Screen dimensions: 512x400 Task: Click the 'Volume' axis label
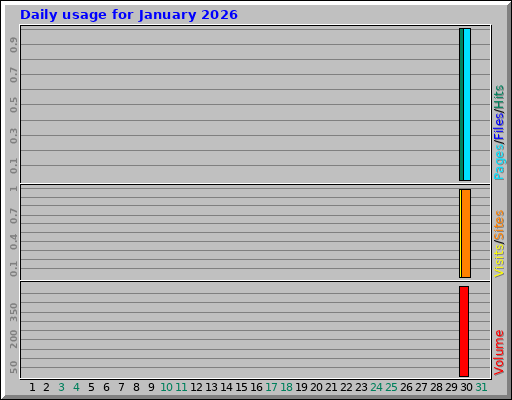click(499, 353)
